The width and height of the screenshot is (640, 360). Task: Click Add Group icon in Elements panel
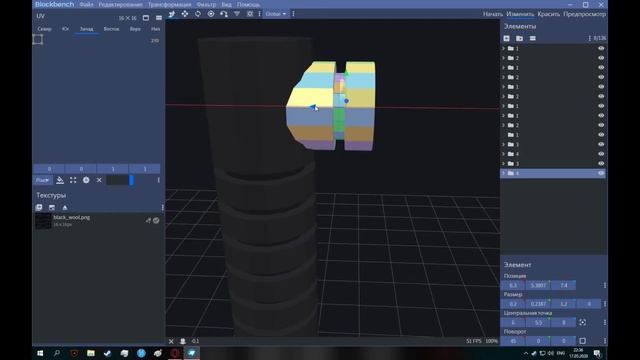(x=520, y=38)
